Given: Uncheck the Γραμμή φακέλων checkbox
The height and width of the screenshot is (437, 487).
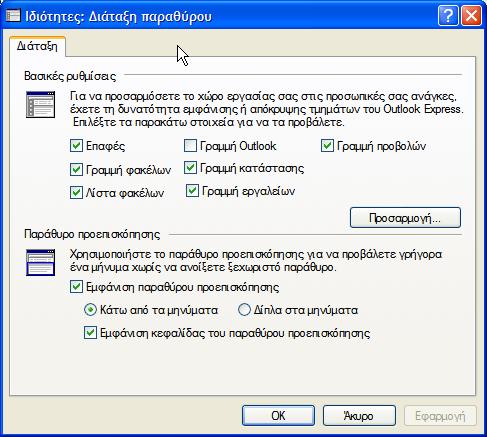Looking at the screenshot, I should [x=76, y=170].
